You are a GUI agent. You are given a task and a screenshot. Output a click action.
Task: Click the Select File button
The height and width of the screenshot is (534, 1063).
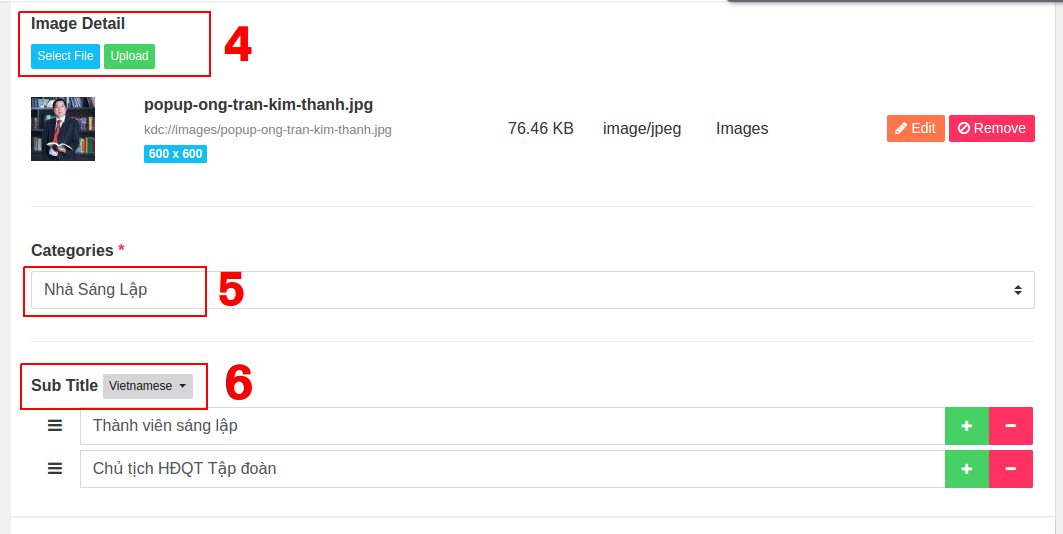pyautogui.click(x=65, y=56)
